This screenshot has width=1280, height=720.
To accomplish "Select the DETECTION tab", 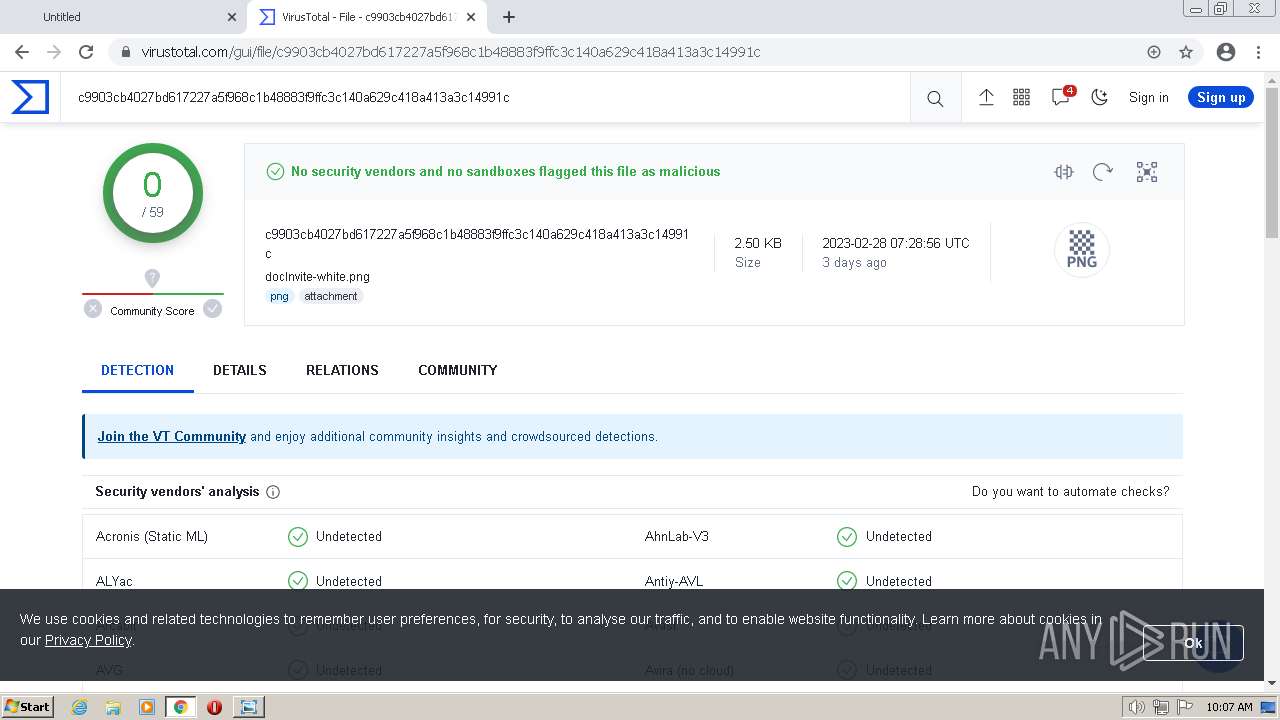I will [138, 370].
